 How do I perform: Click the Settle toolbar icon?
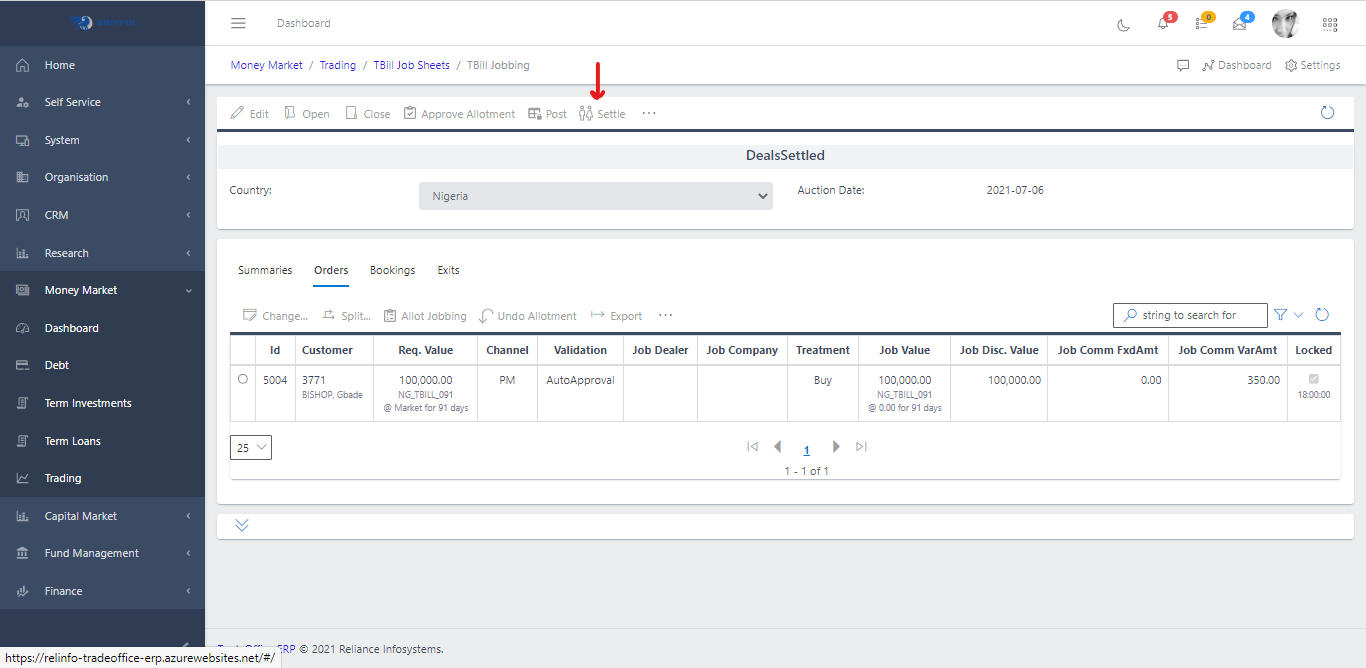tap(586, 114)
